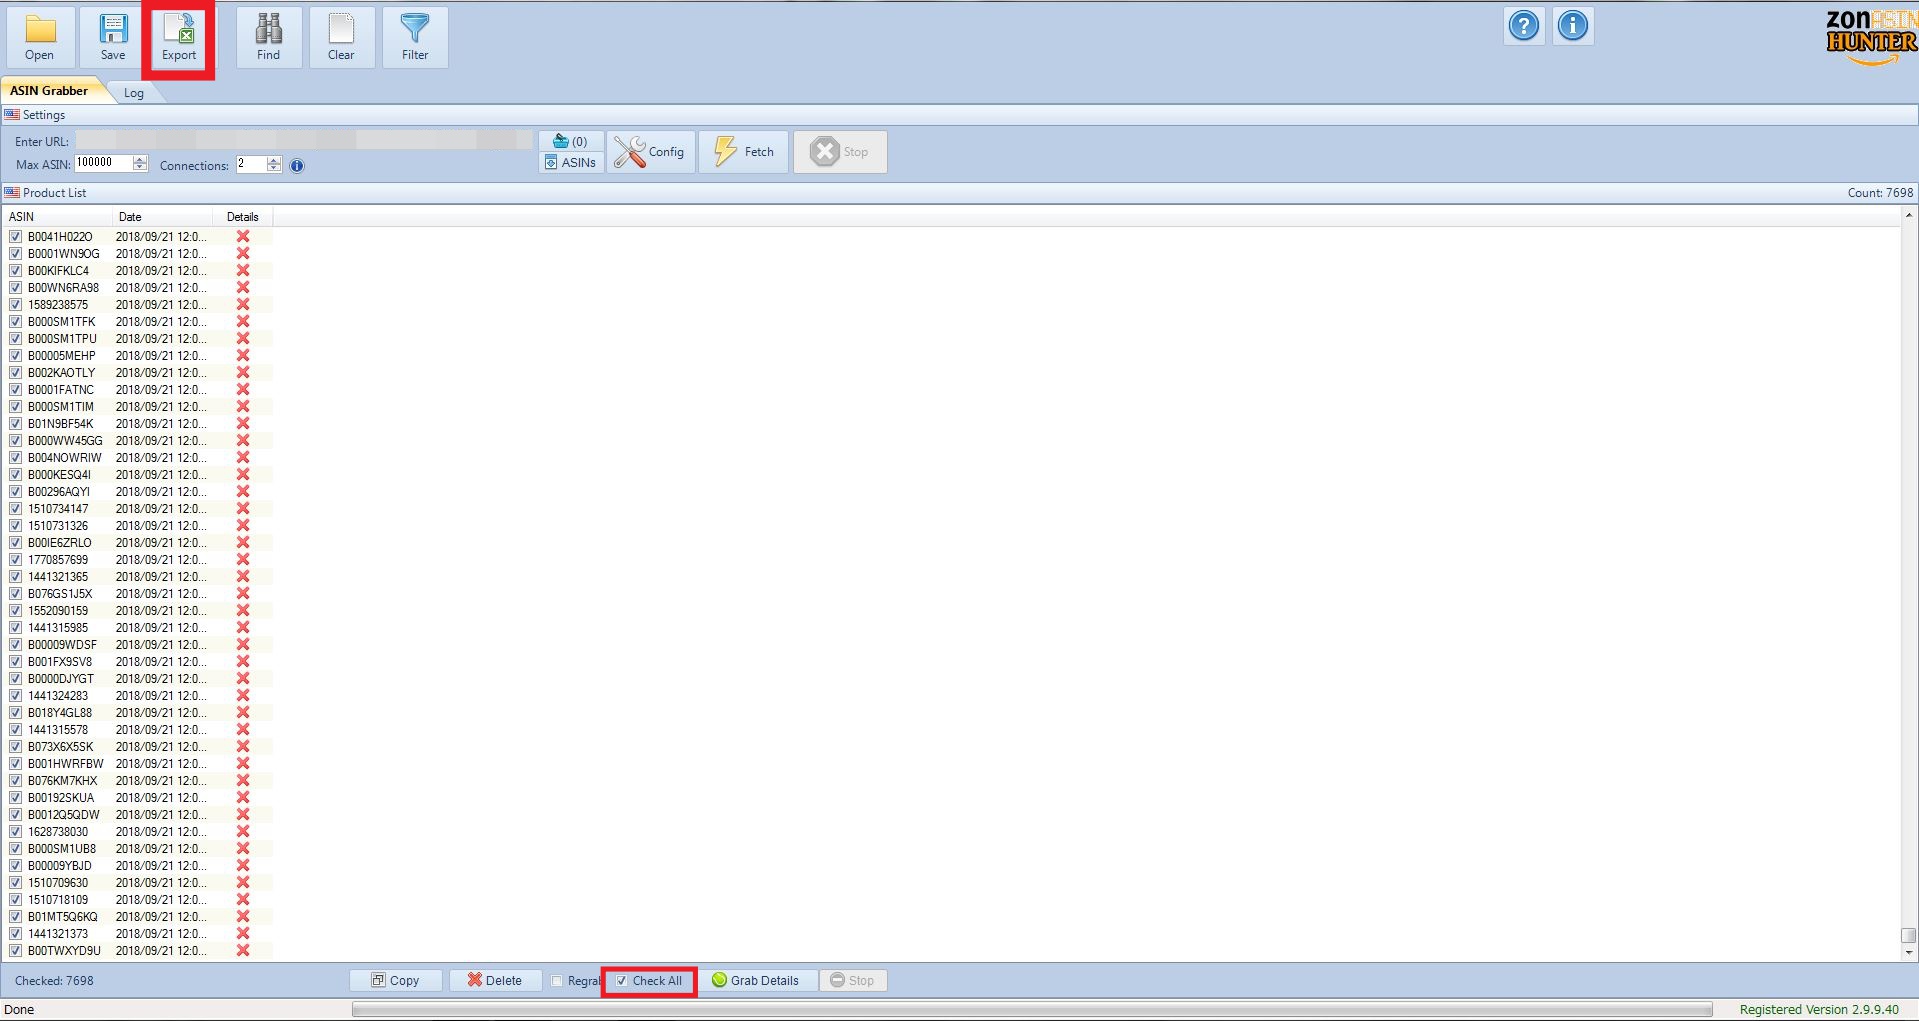Open the Filter funnel tool

(415, 38)
